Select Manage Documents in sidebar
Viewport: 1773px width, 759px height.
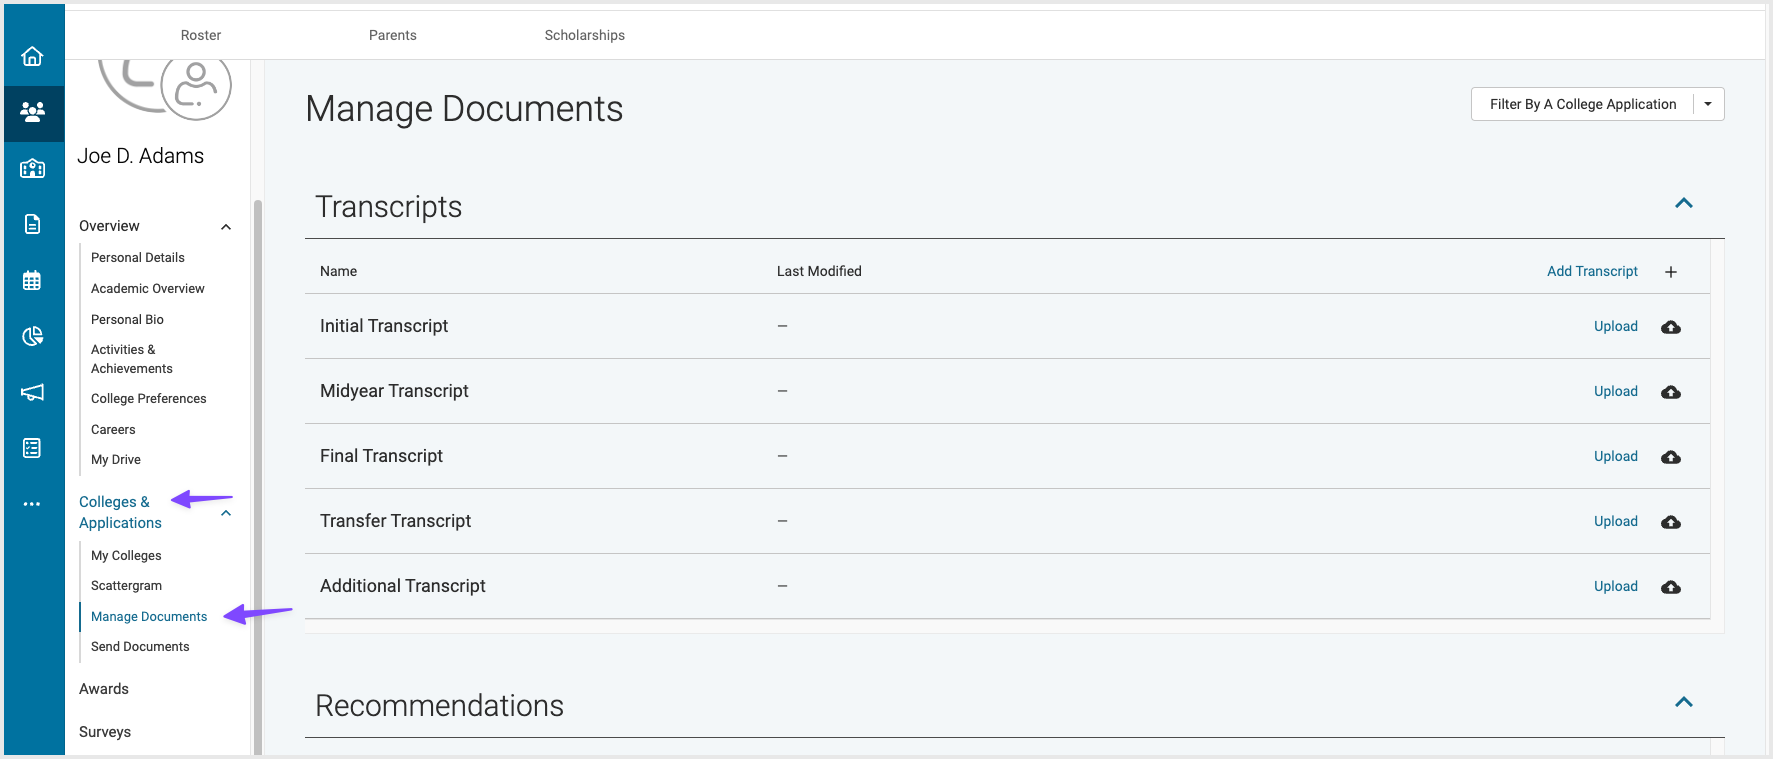click(x=149, y=616)
